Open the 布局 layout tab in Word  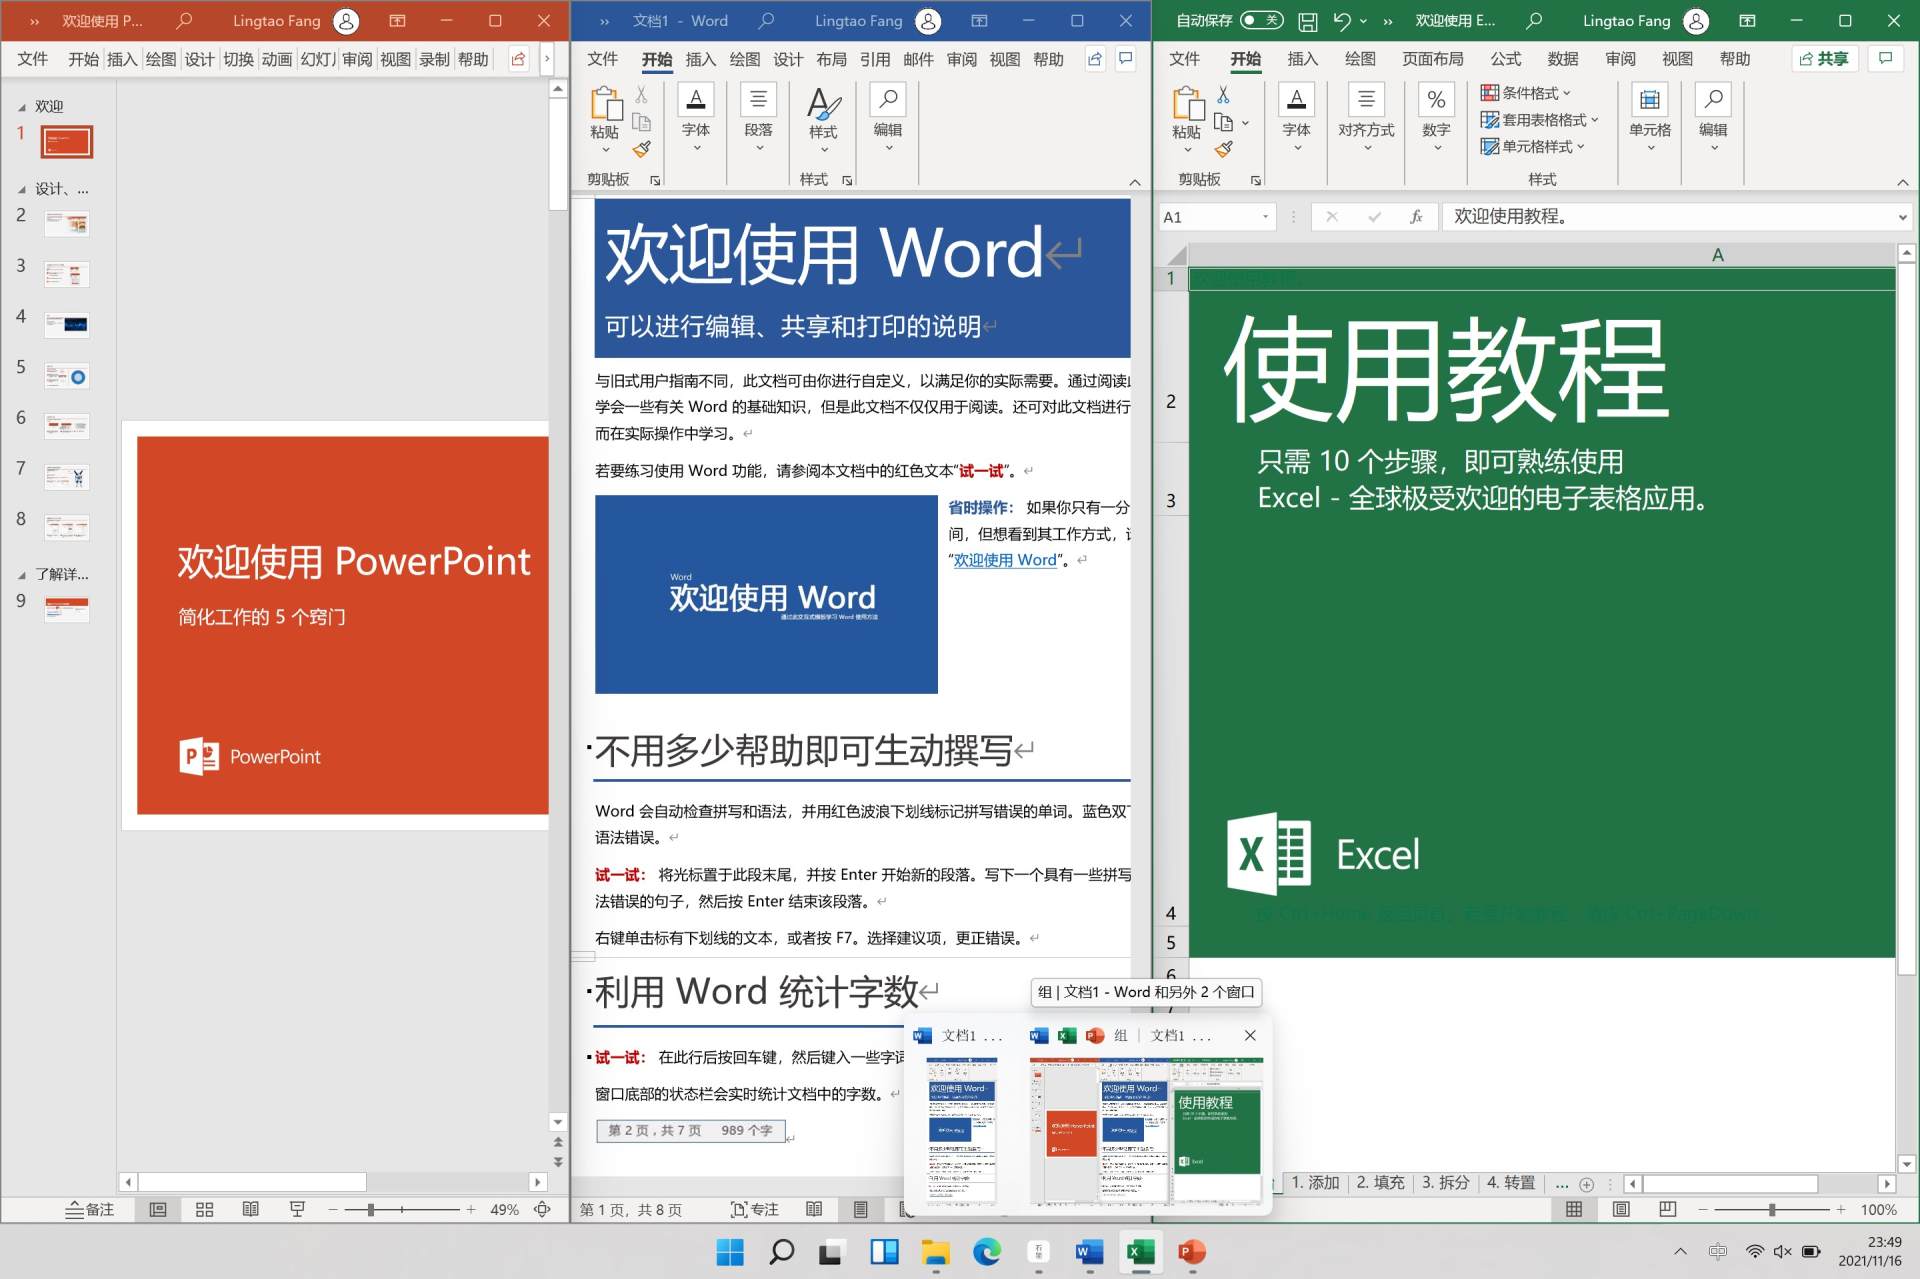click(831, 59)
